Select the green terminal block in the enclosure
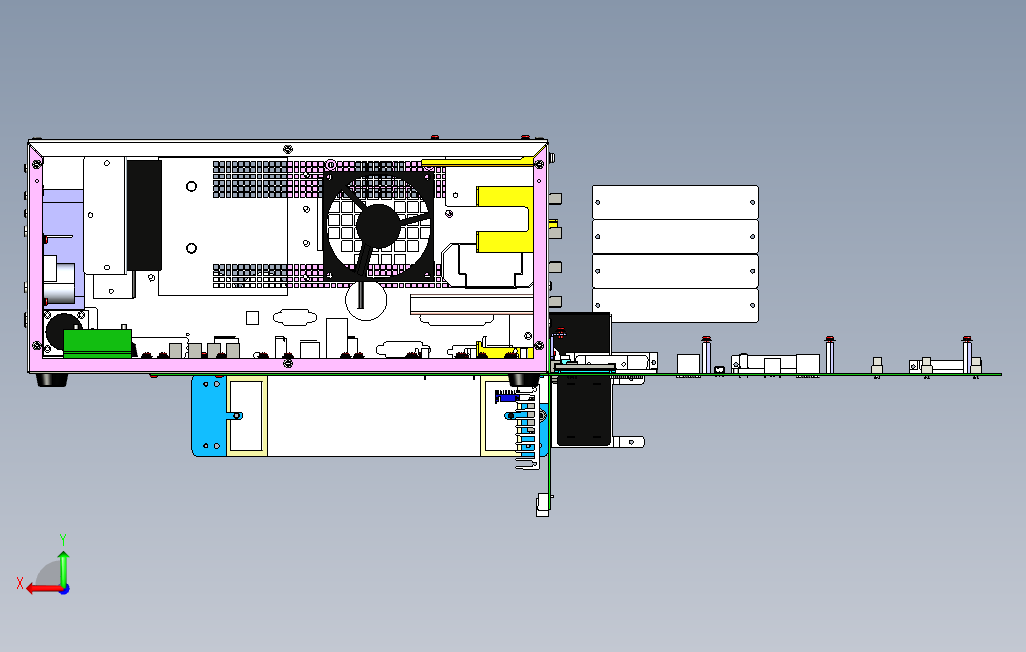This screenshot has width=1026, height=652. 97,343
